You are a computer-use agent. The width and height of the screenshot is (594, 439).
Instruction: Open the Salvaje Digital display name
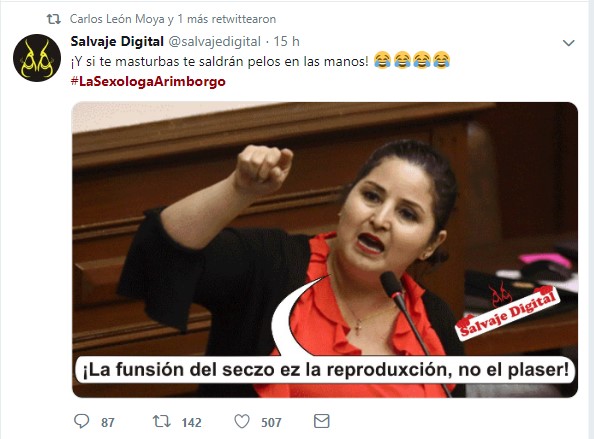117,41
